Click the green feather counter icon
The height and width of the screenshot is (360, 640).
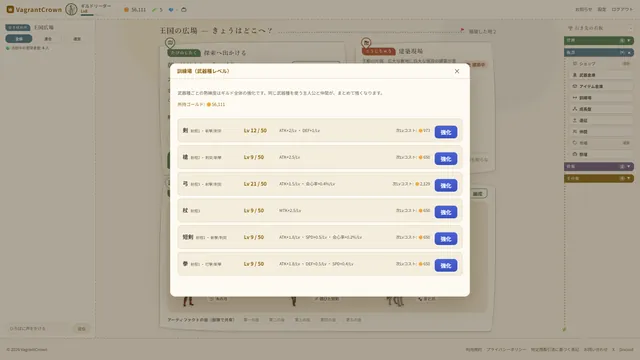154,9
